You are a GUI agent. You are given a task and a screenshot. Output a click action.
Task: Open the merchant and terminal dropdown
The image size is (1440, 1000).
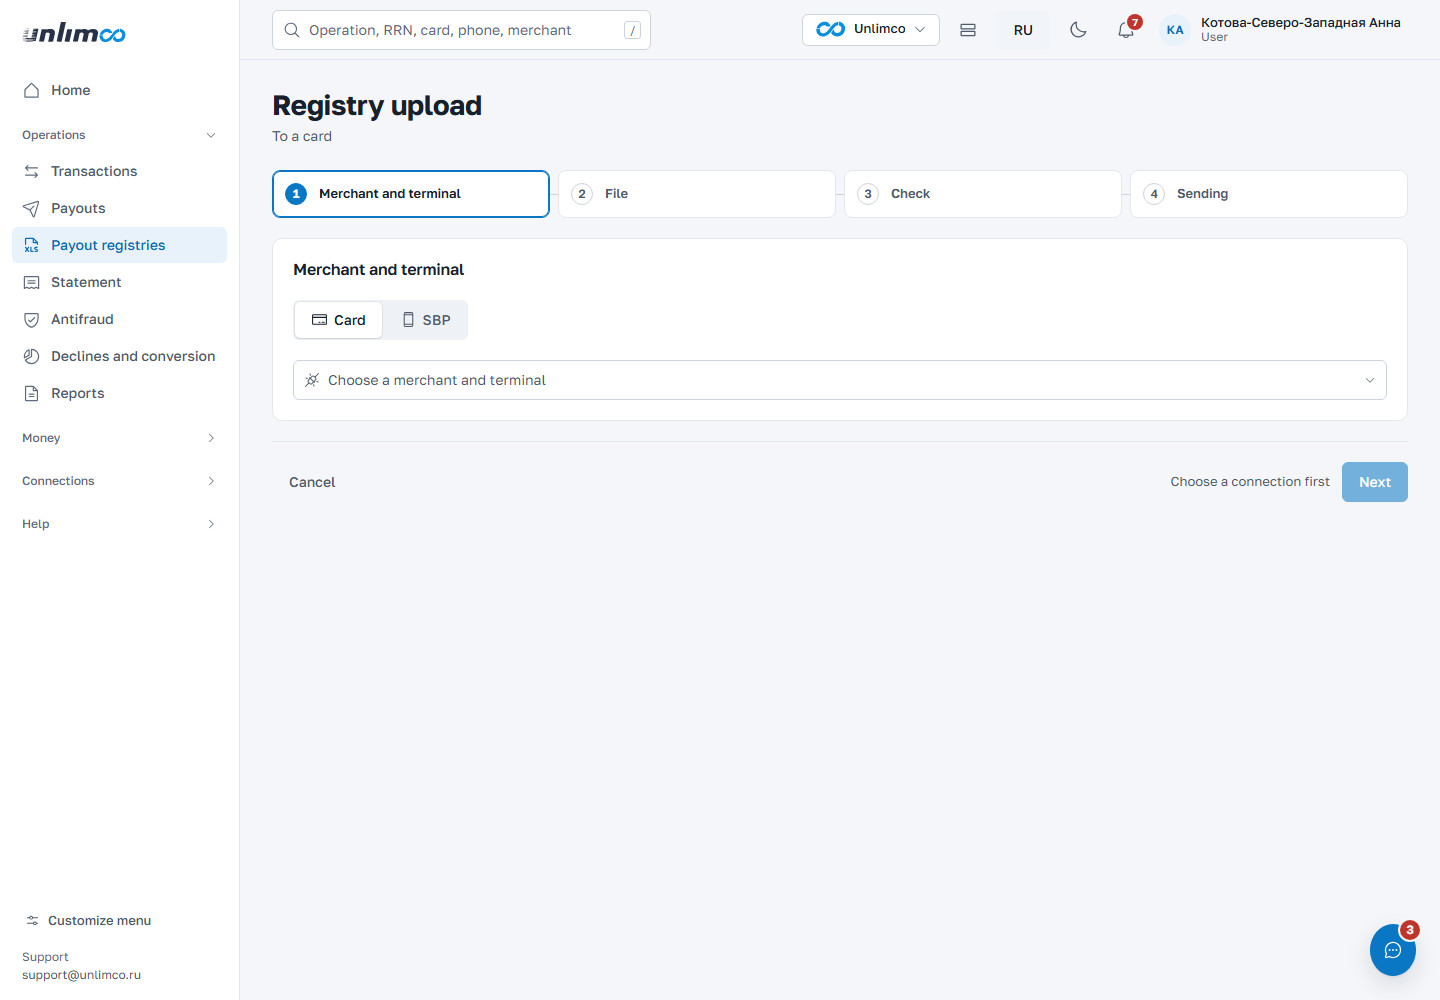click(840, 380)
